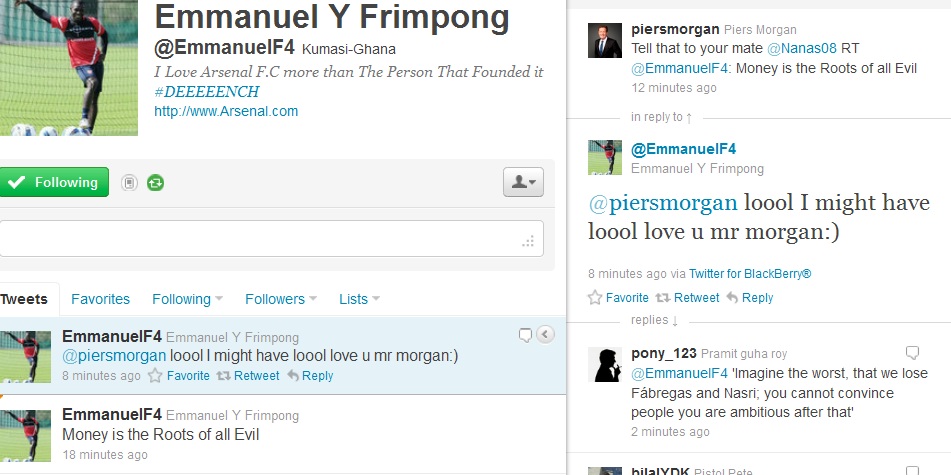This screenshot has width=951, height=475.
Task: Click the tweet compose text box
Action: click(272, 238)
